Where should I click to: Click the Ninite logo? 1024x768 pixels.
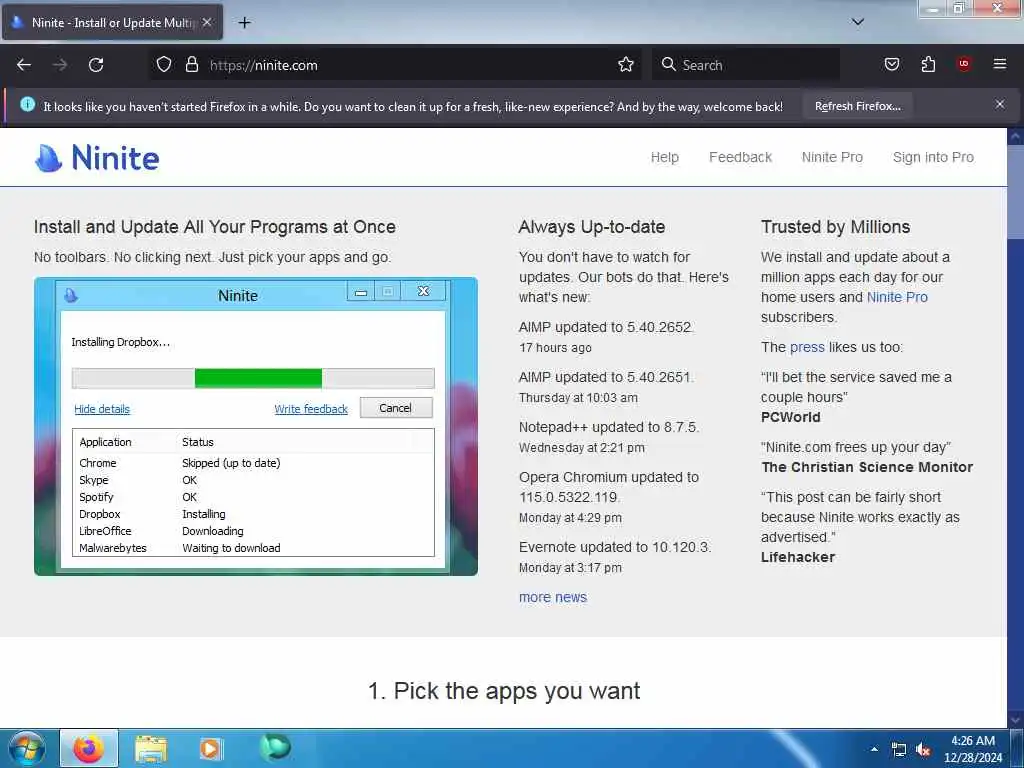click(97, 158)
